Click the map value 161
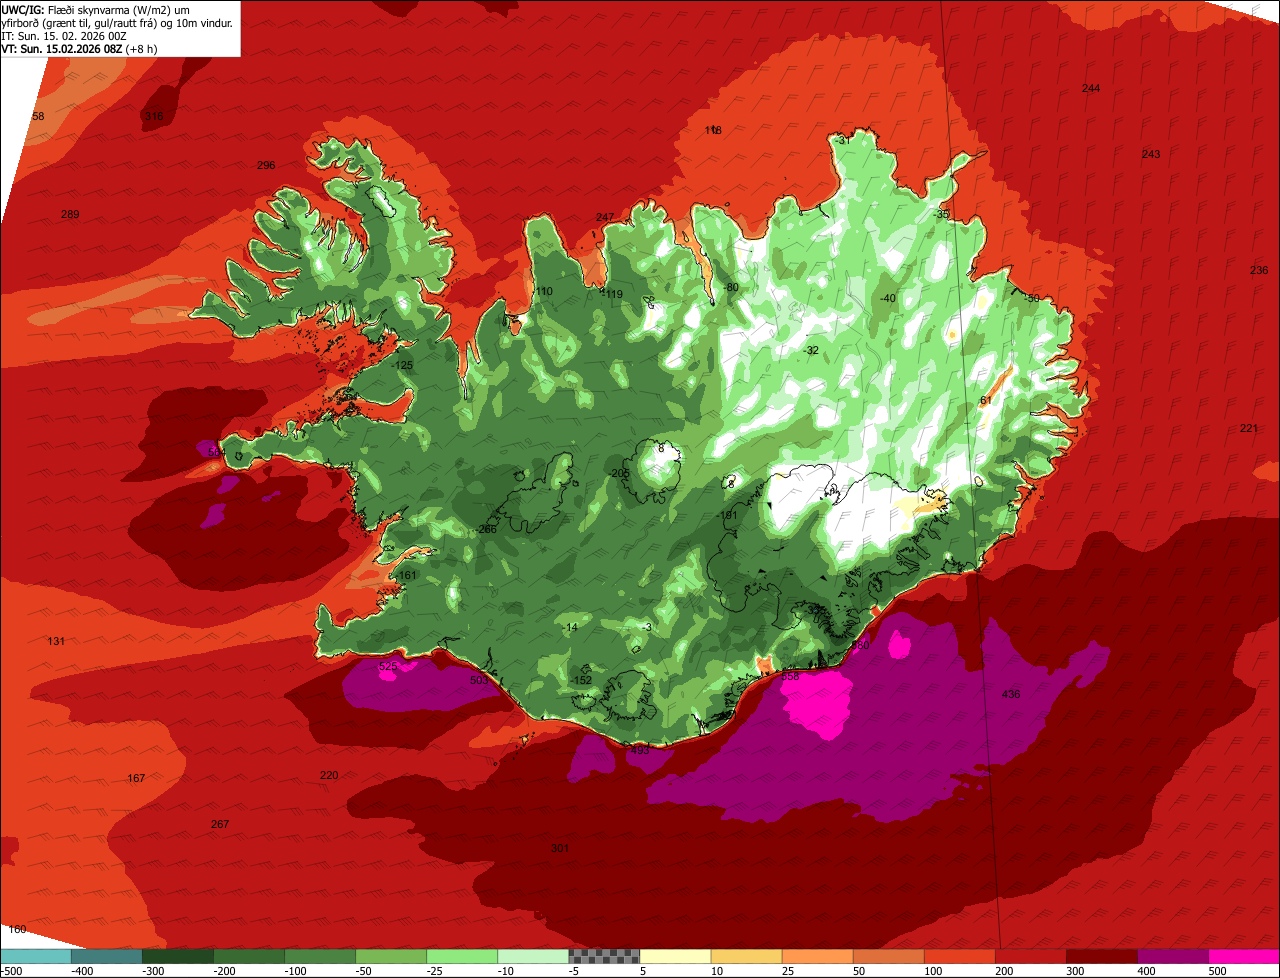This screenshot has height=978, width=1280. pos(407,575)
